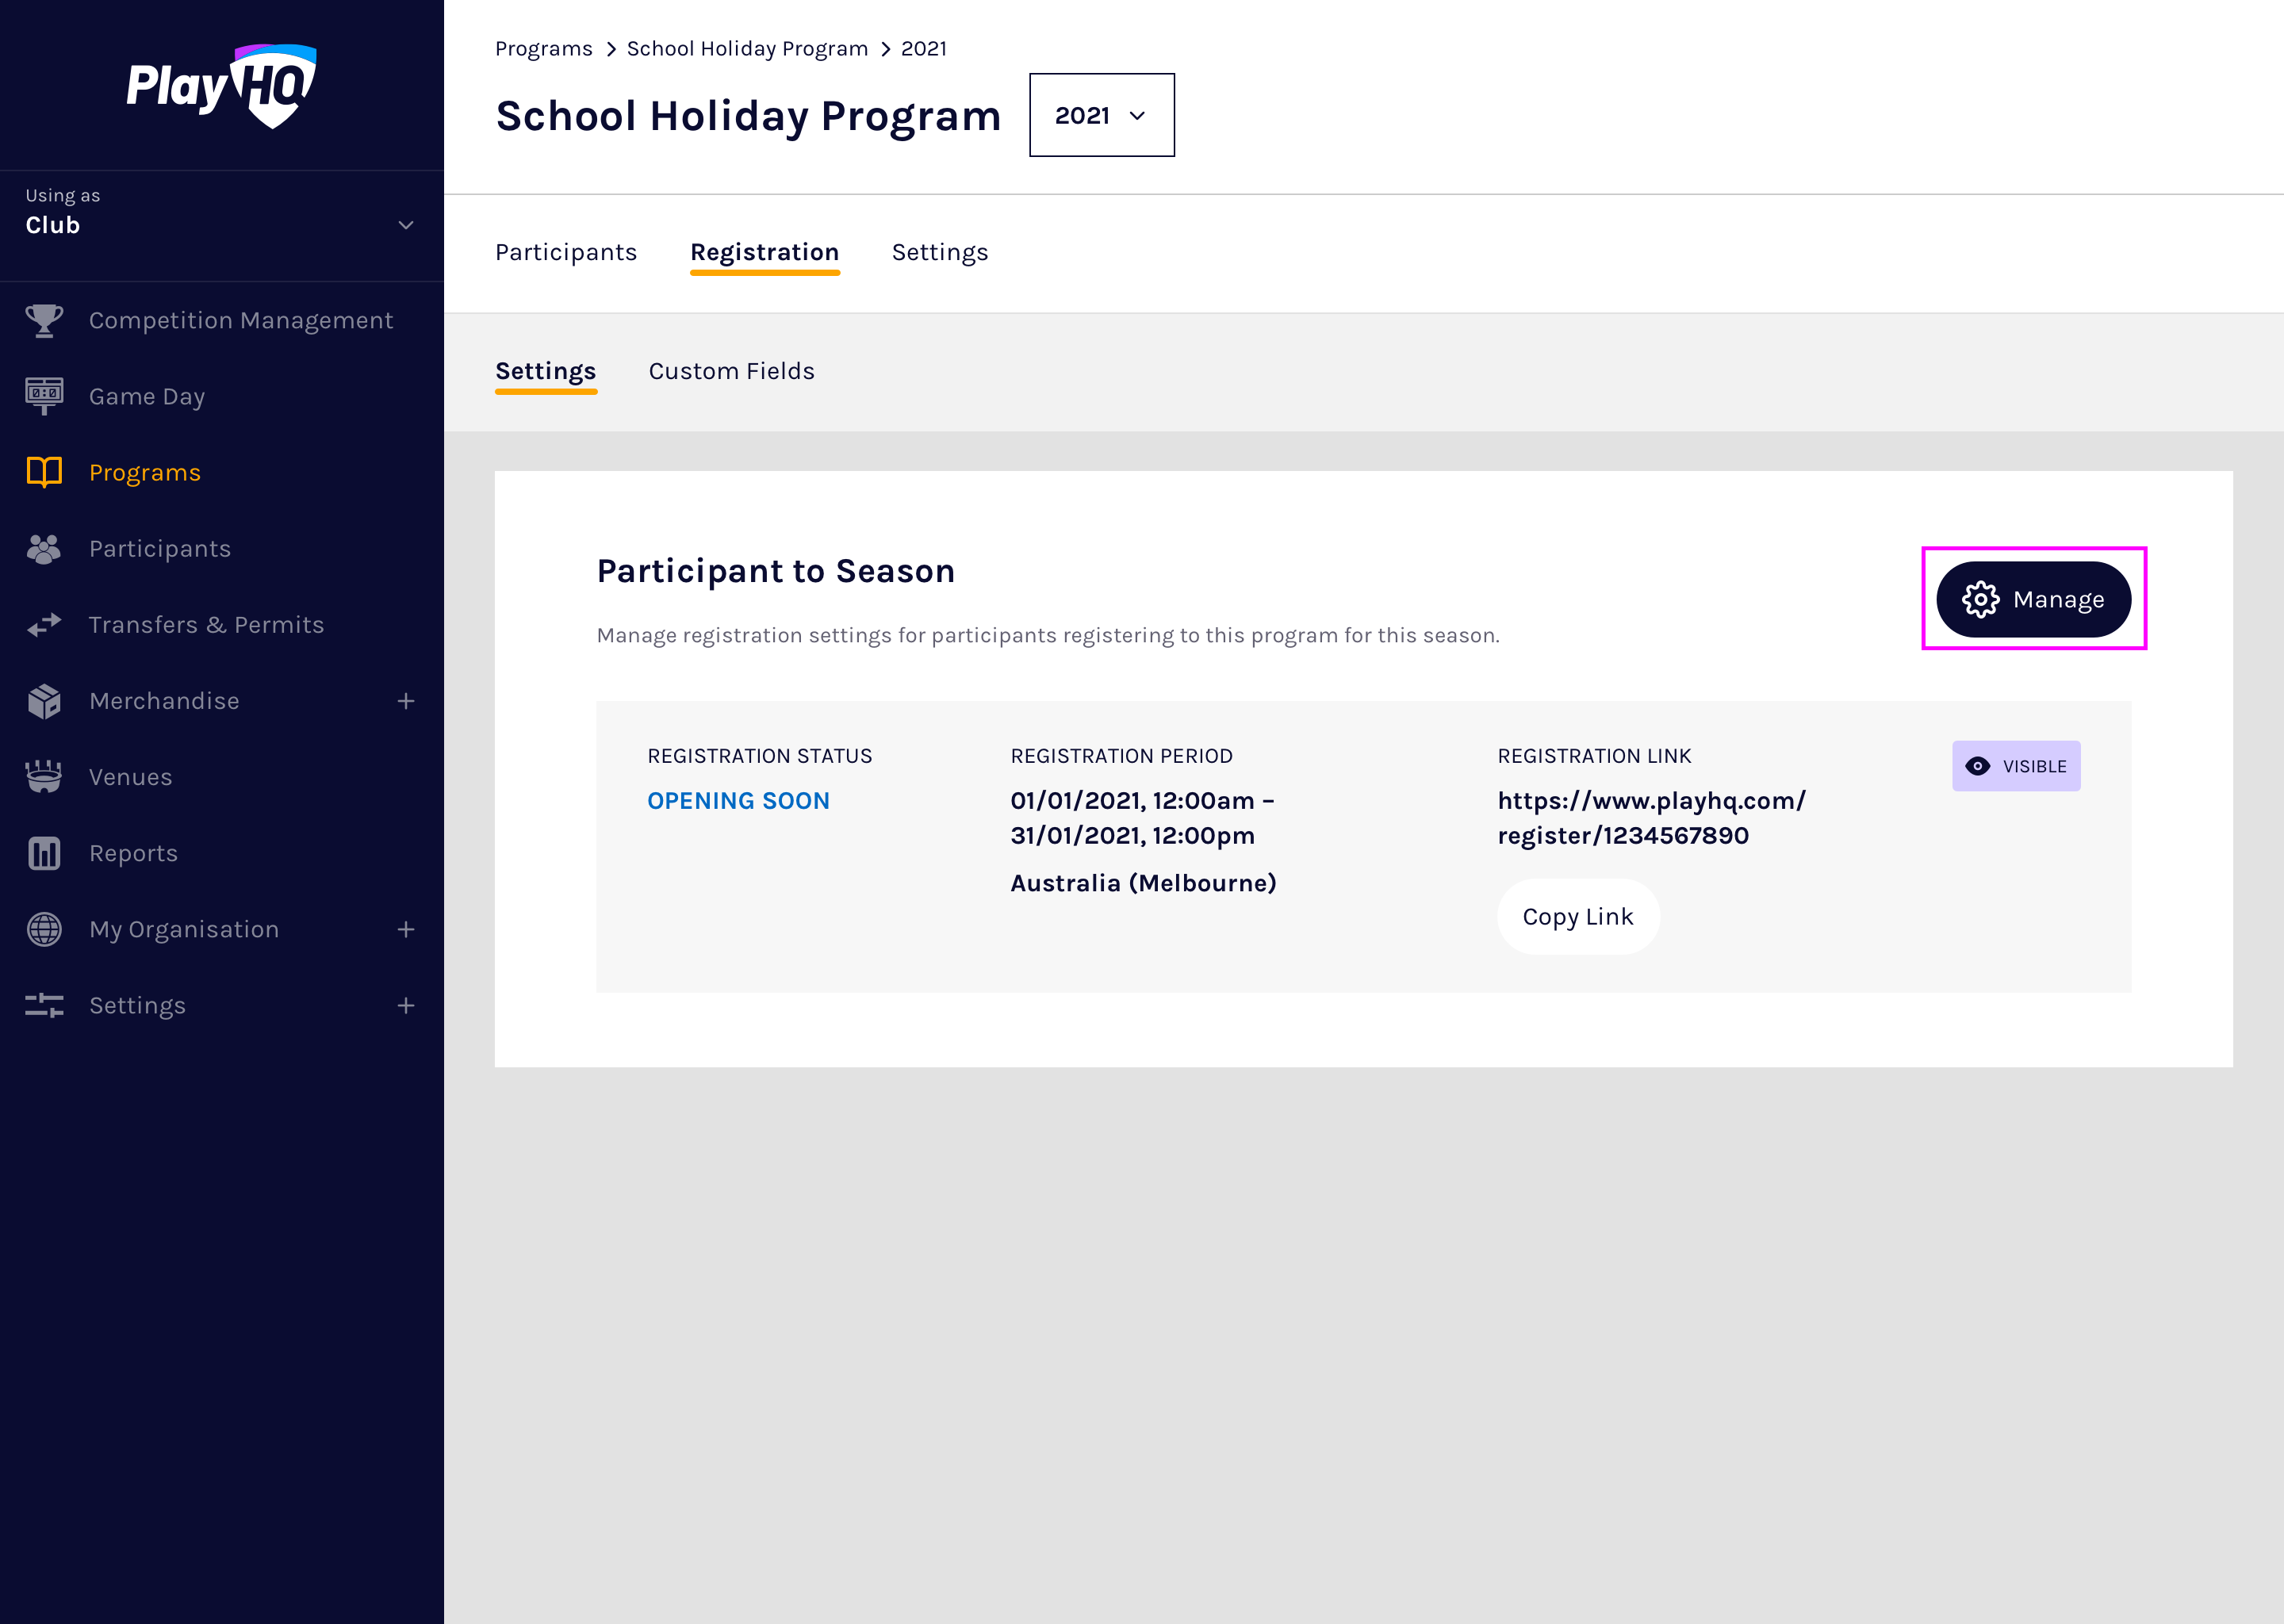Screen dimensions: 2284x1624
Task: Click the Competition Management trophy icon
Action: tap(44, 320)
